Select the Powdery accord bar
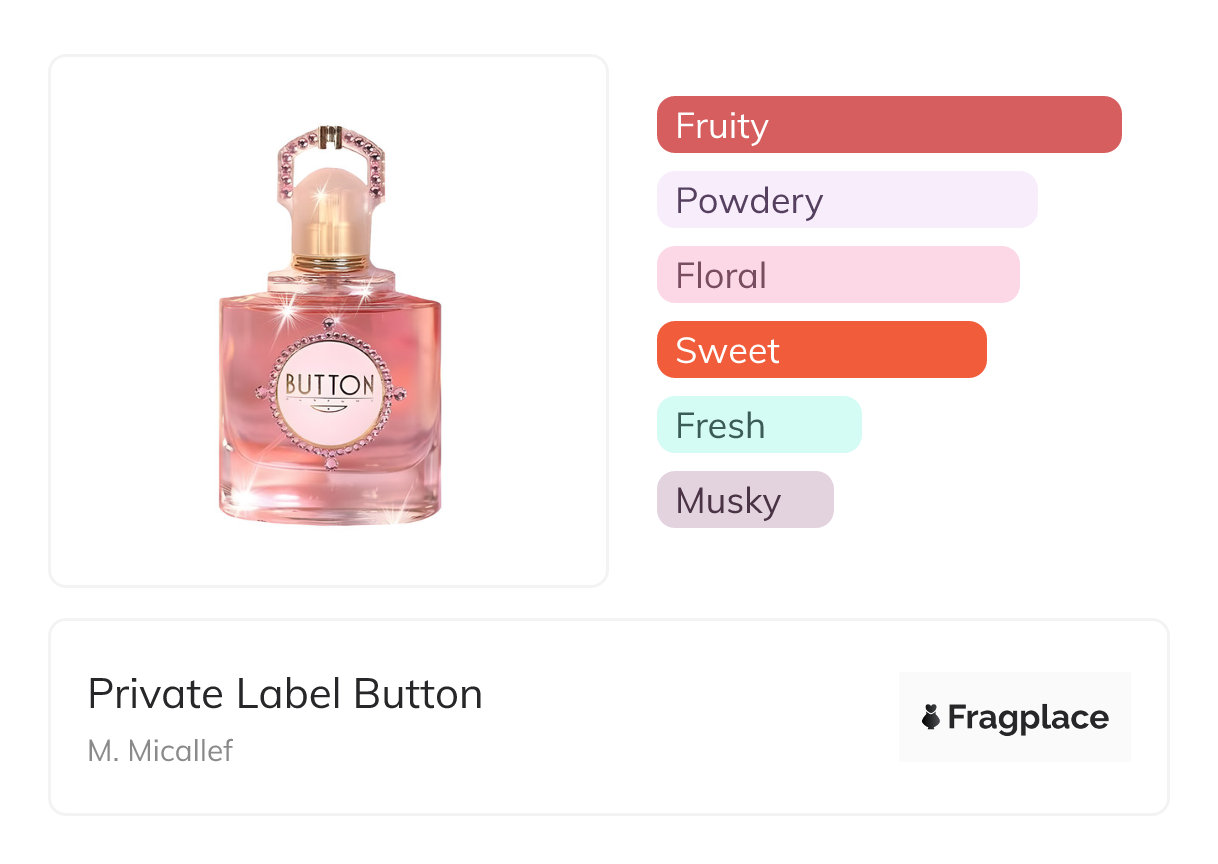Image resolution: width=1218 pixels, height=864 pixels. (x=847, y=200)
